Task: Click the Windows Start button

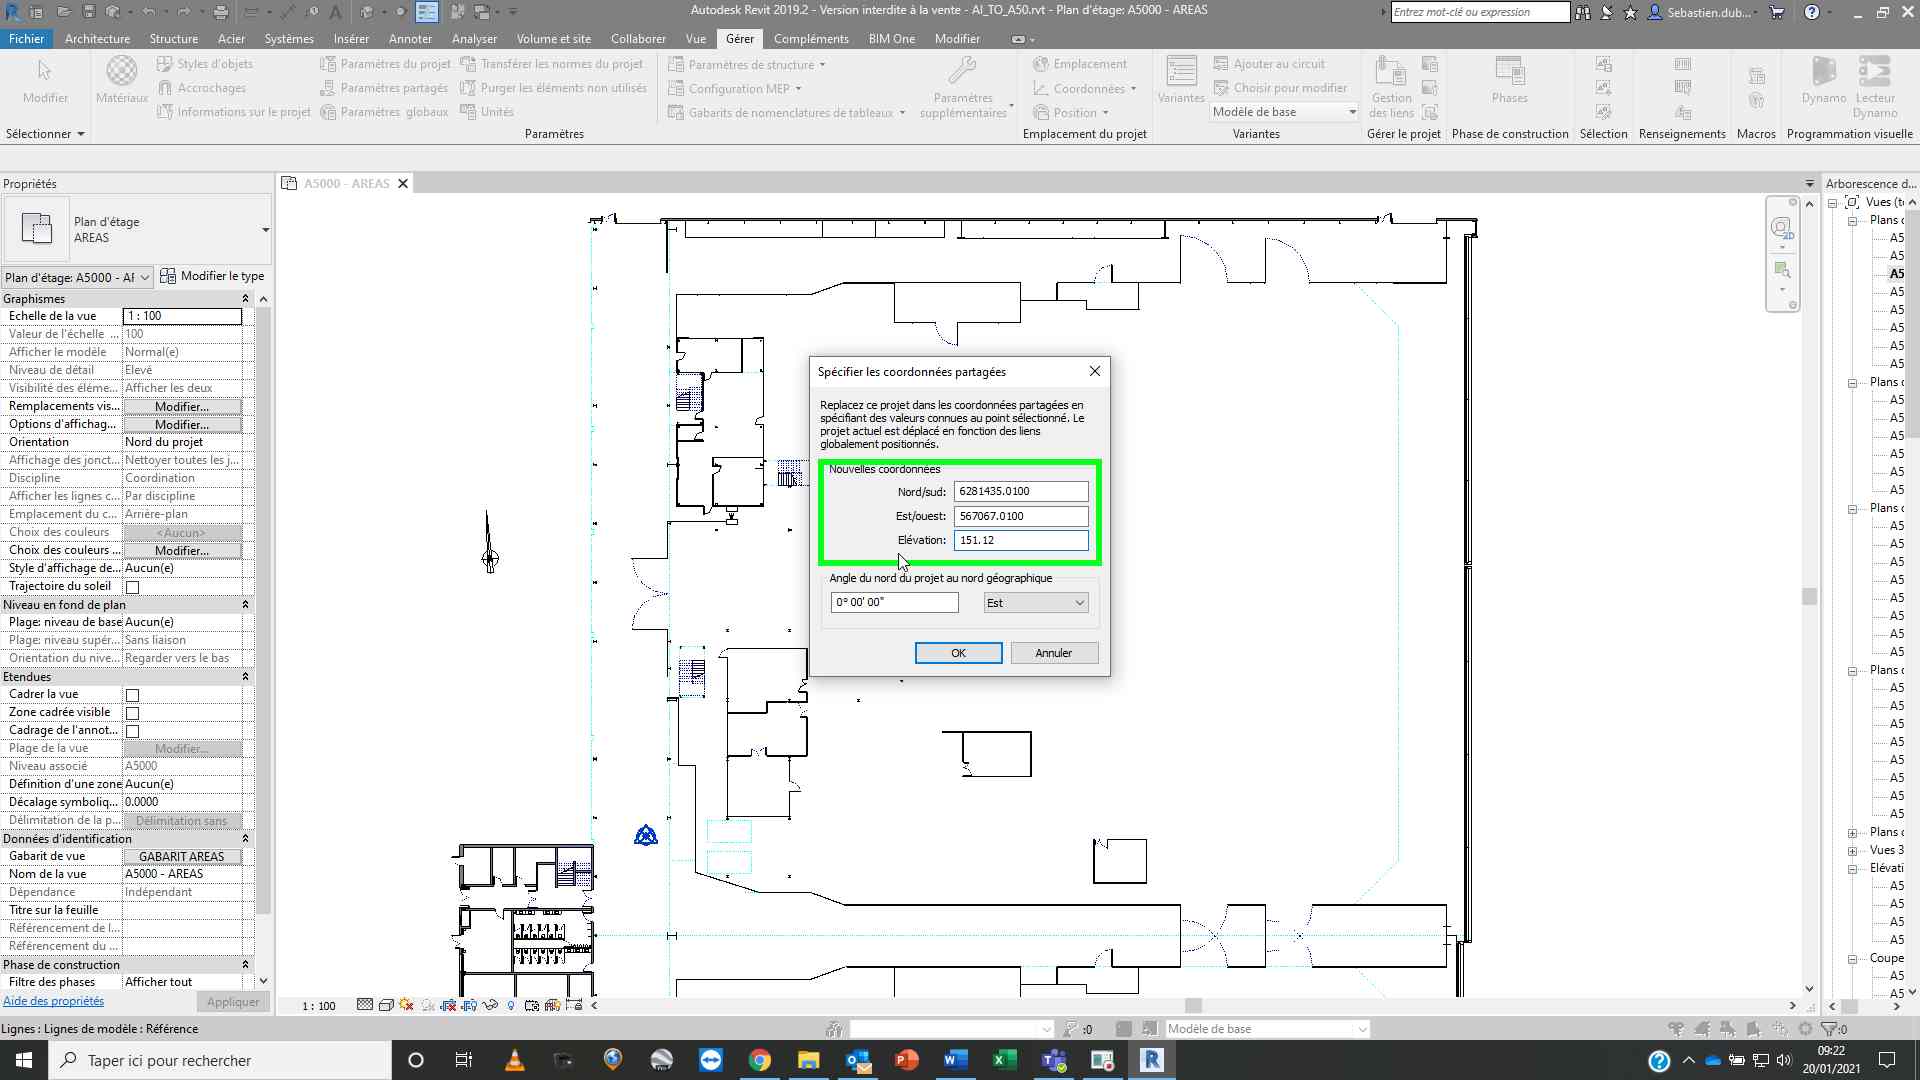Action: pyautogui.click(x=24, y=1060)
